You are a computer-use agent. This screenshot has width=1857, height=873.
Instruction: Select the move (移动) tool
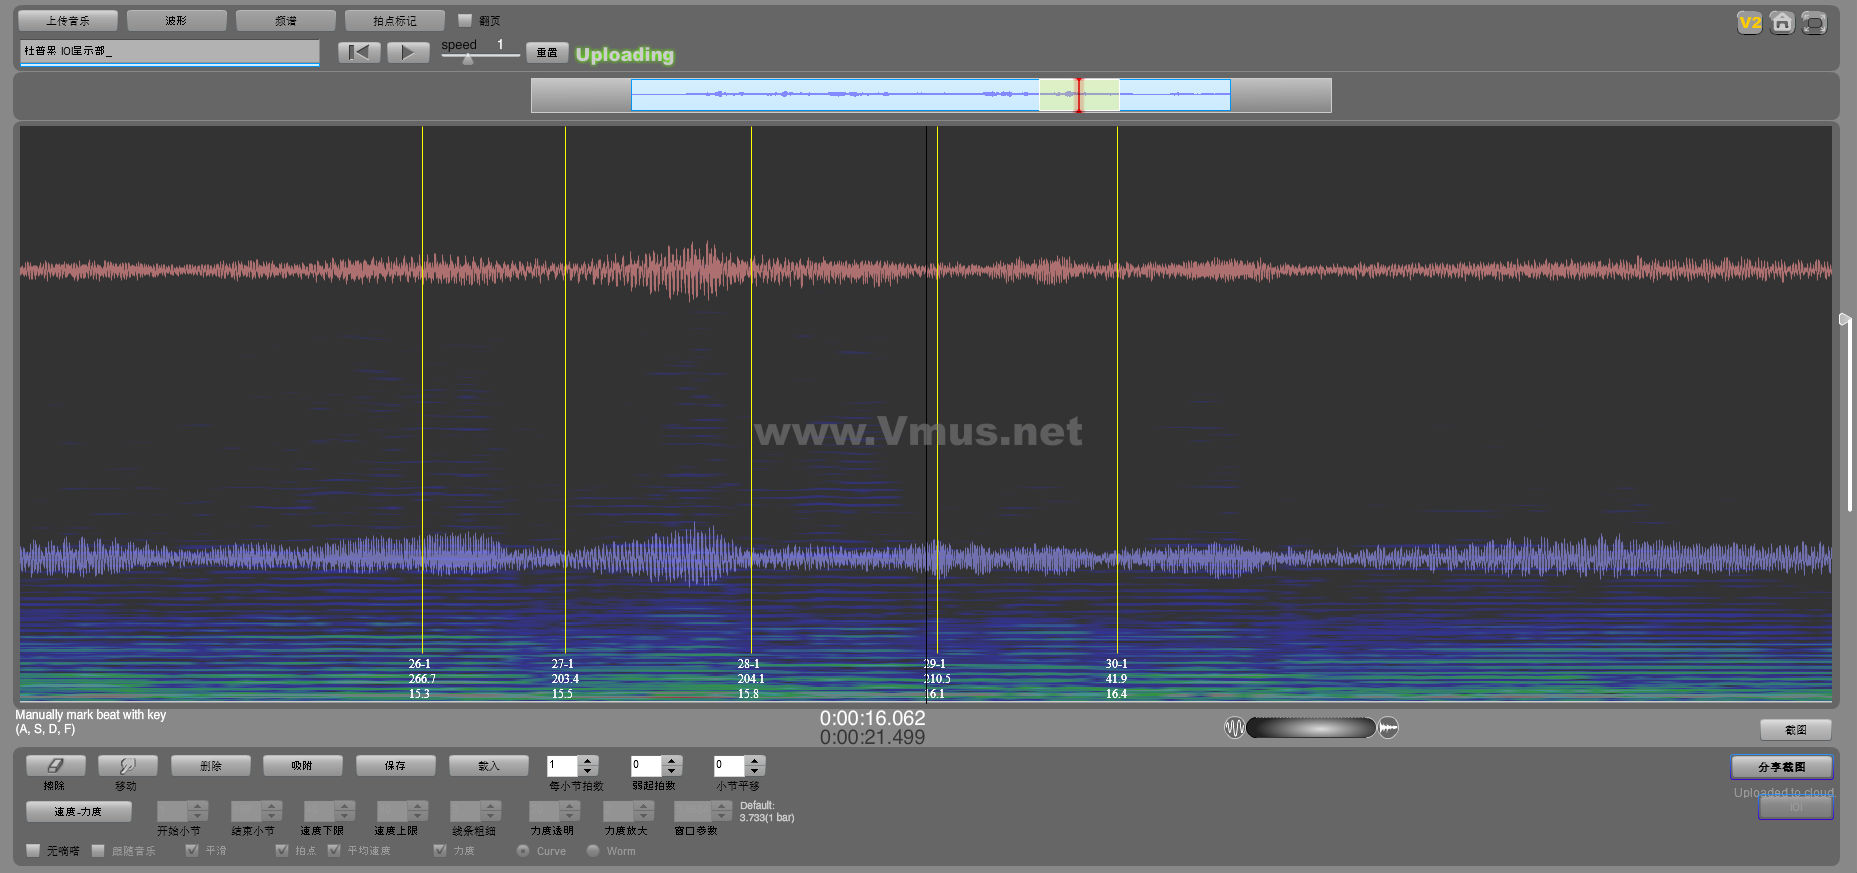[127, 765]
